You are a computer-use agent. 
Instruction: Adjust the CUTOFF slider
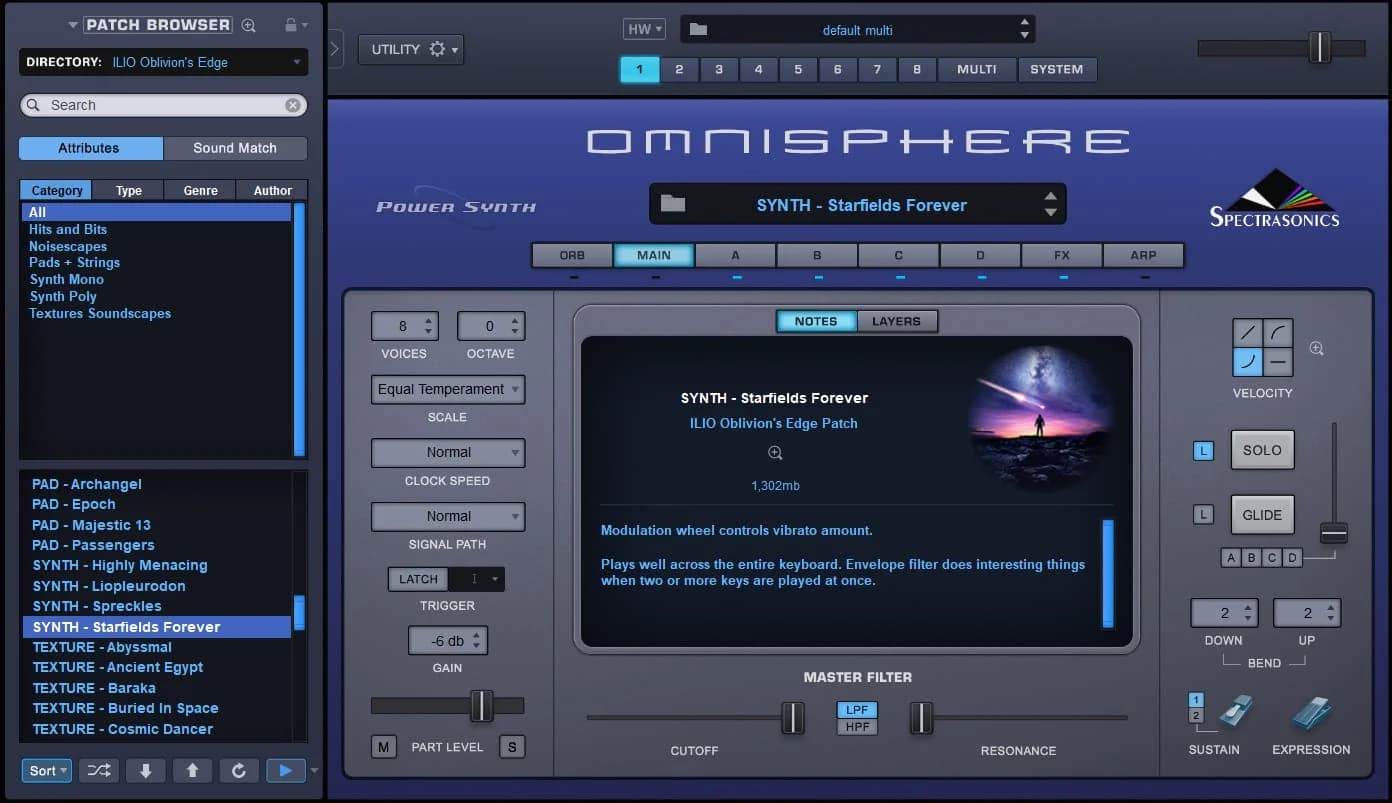793,718
